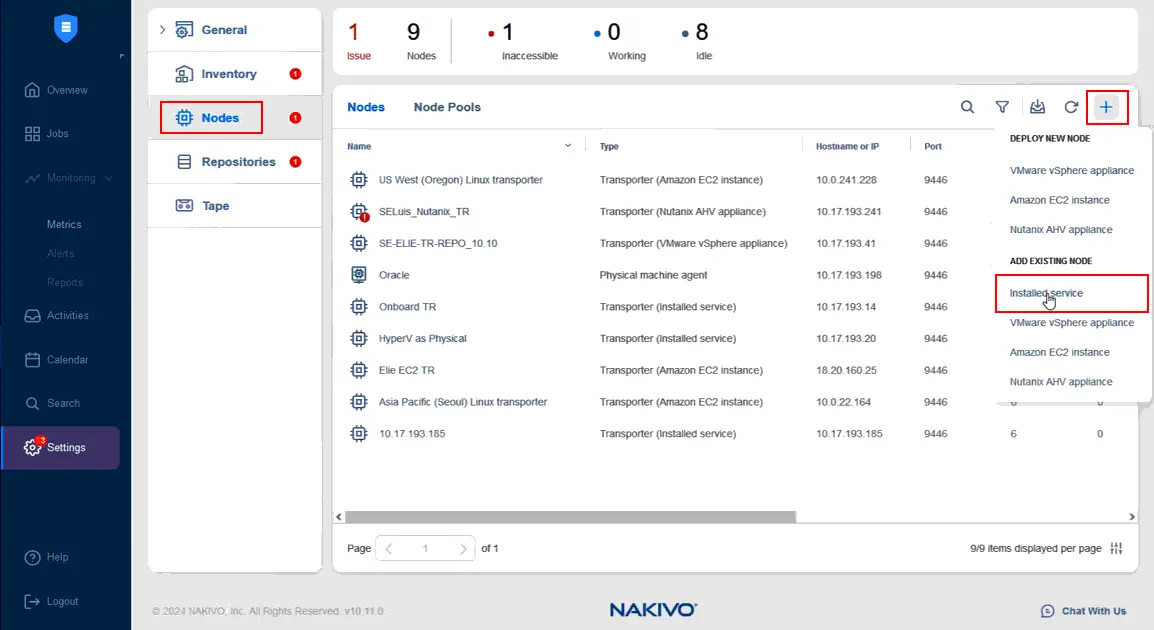
Task: Switch to the Nodes sub-tab
Action: 366,107
